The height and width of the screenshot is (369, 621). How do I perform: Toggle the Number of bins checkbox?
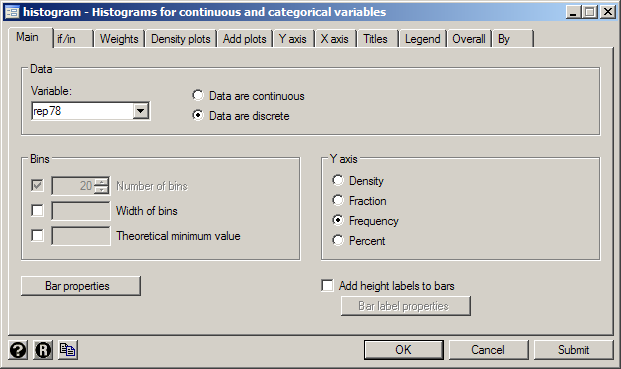click(37, 185)
